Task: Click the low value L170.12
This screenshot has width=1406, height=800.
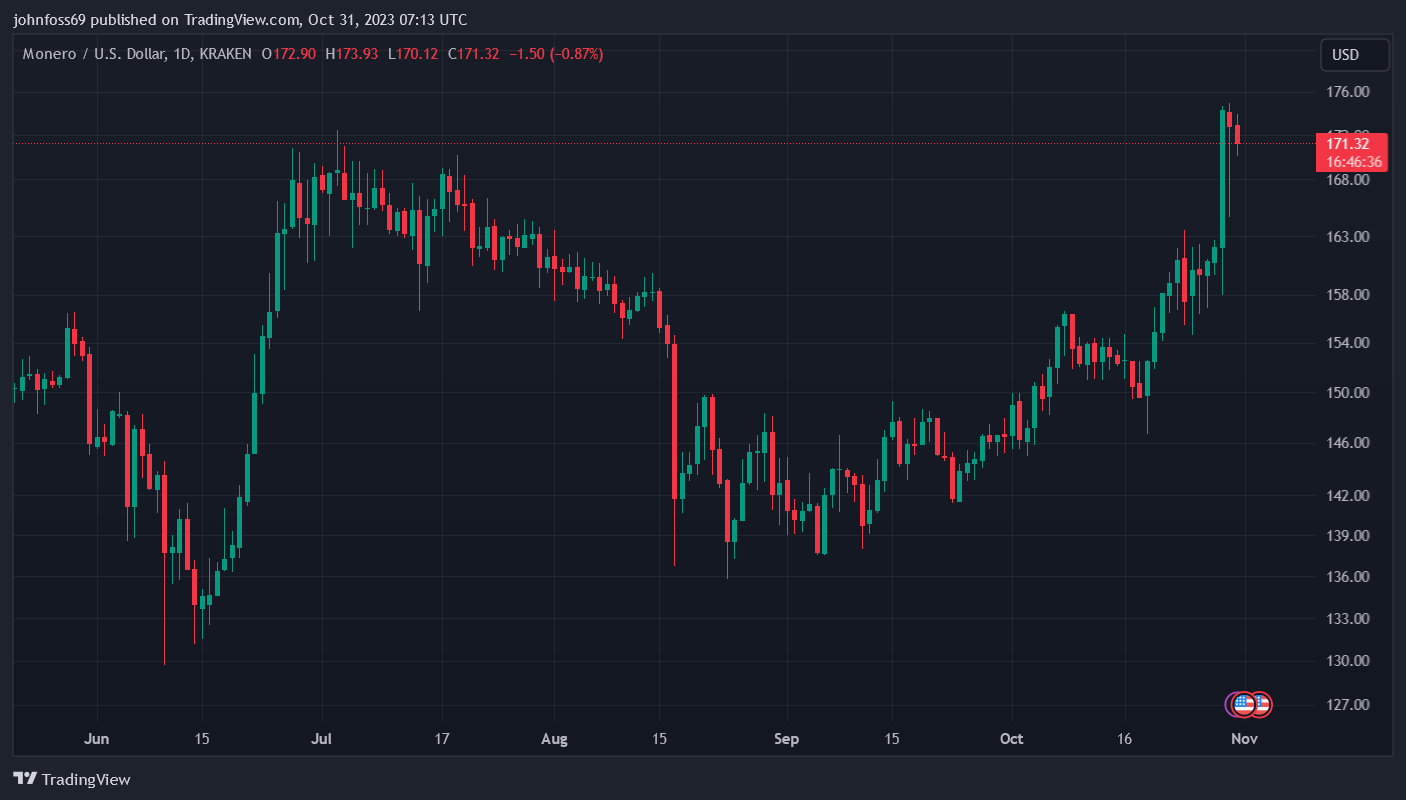Action: (413, 54)
